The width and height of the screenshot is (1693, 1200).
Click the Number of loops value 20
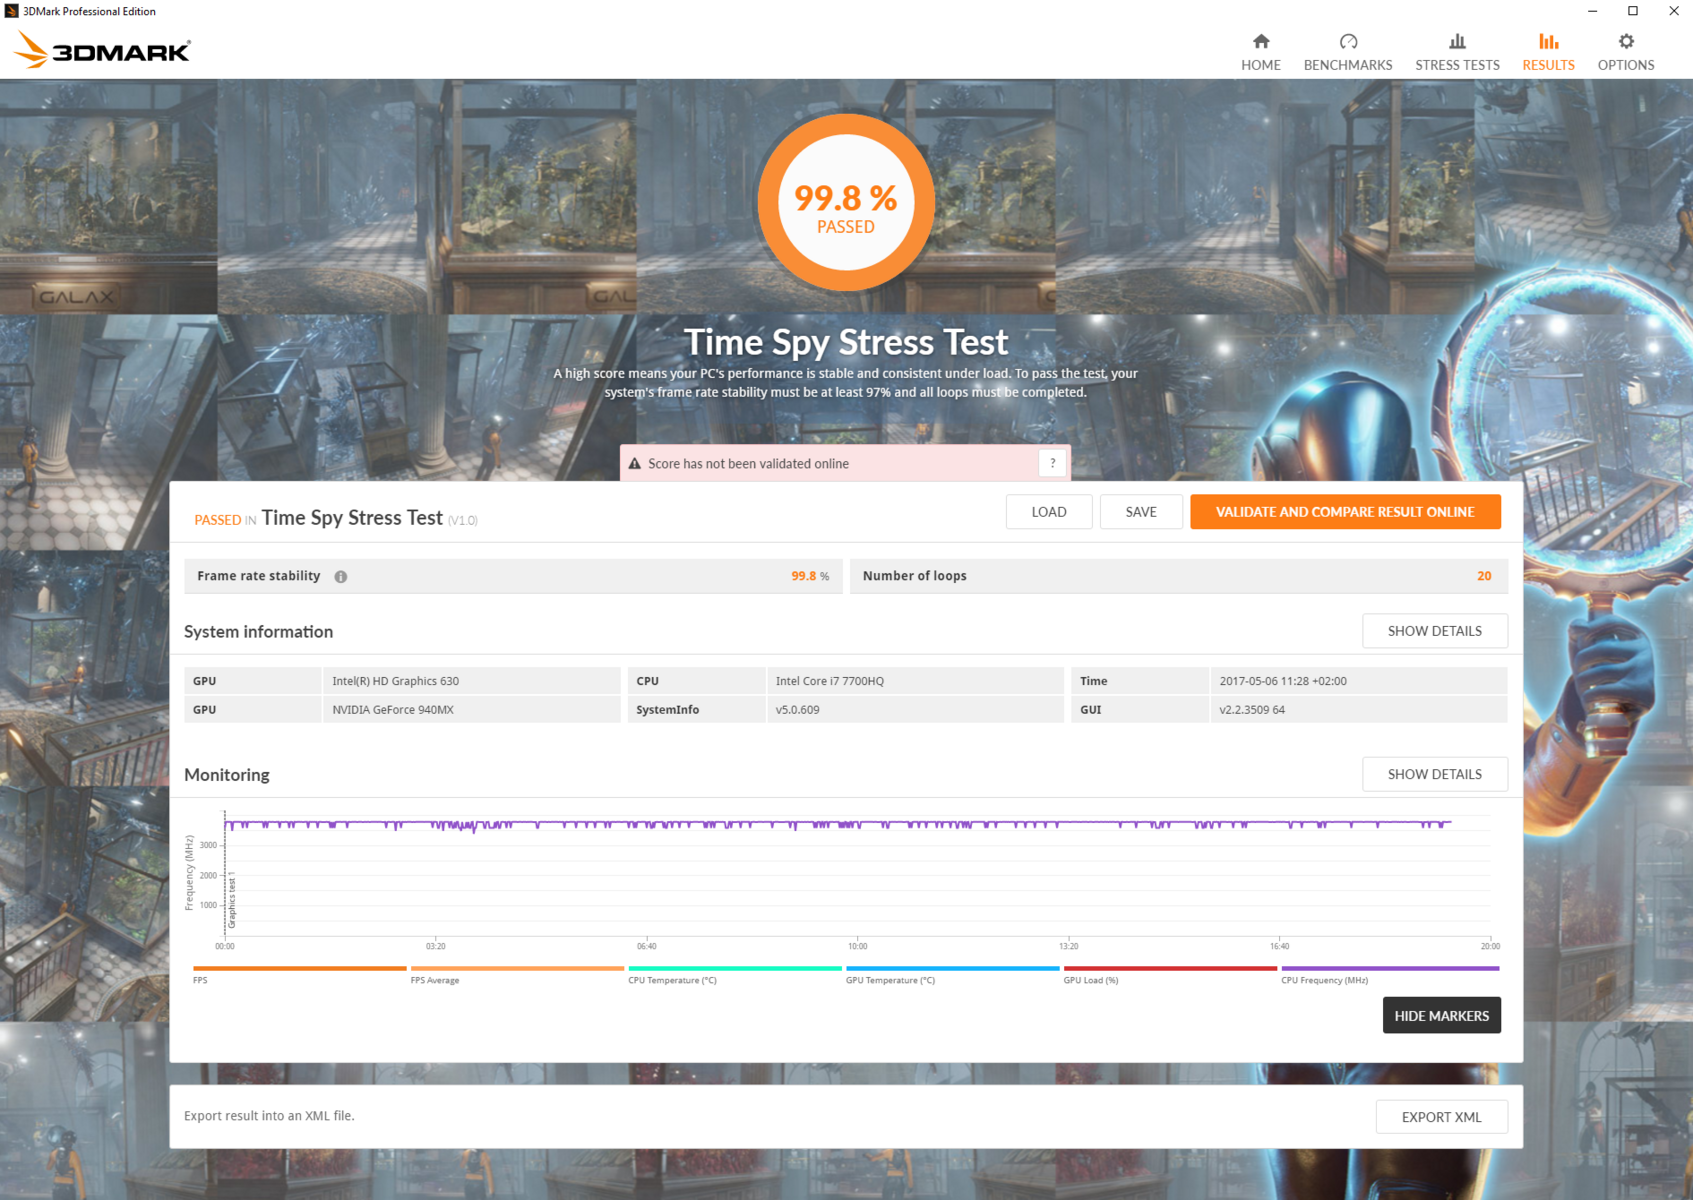click(1484, 576)
